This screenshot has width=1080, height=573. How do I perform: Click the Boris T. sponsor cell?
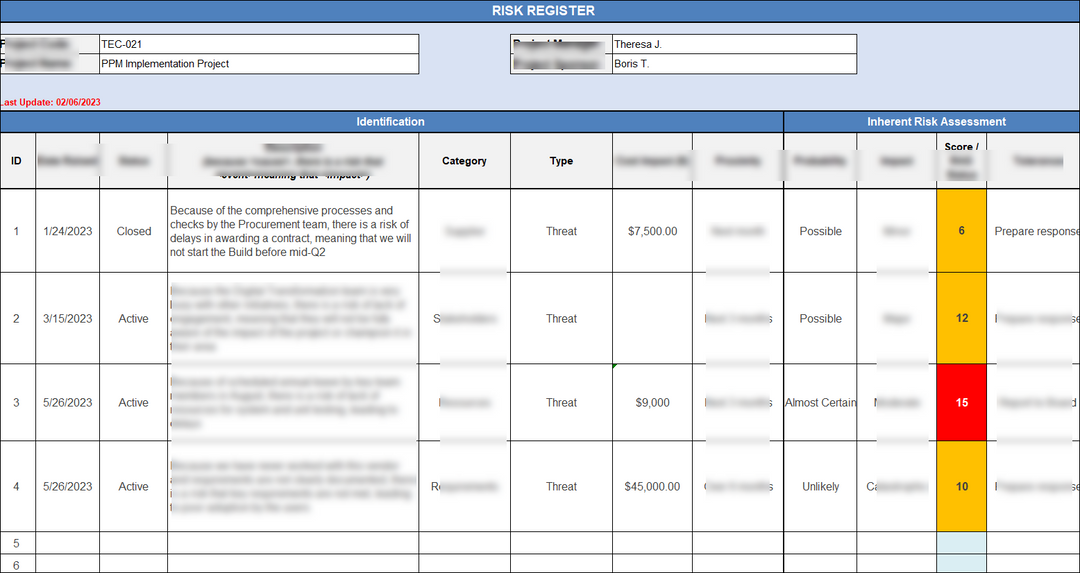pyautogui.click(x=733, y=64)
